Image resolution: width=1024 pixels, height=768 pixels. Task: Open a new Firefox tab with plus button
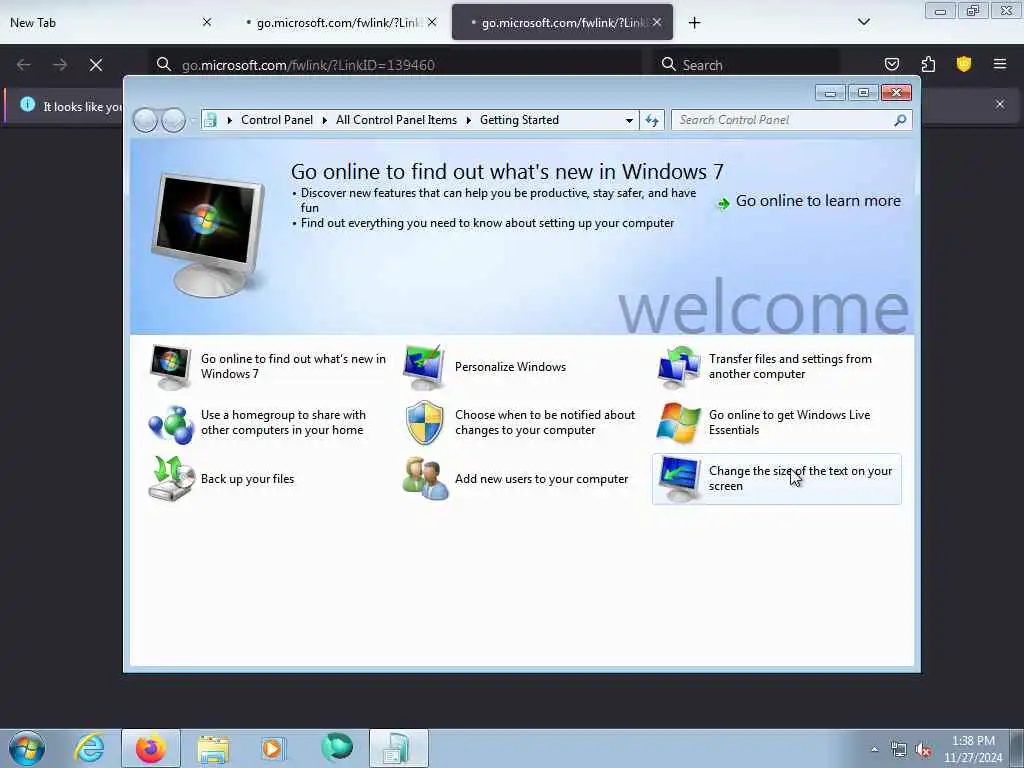point(694,23)
